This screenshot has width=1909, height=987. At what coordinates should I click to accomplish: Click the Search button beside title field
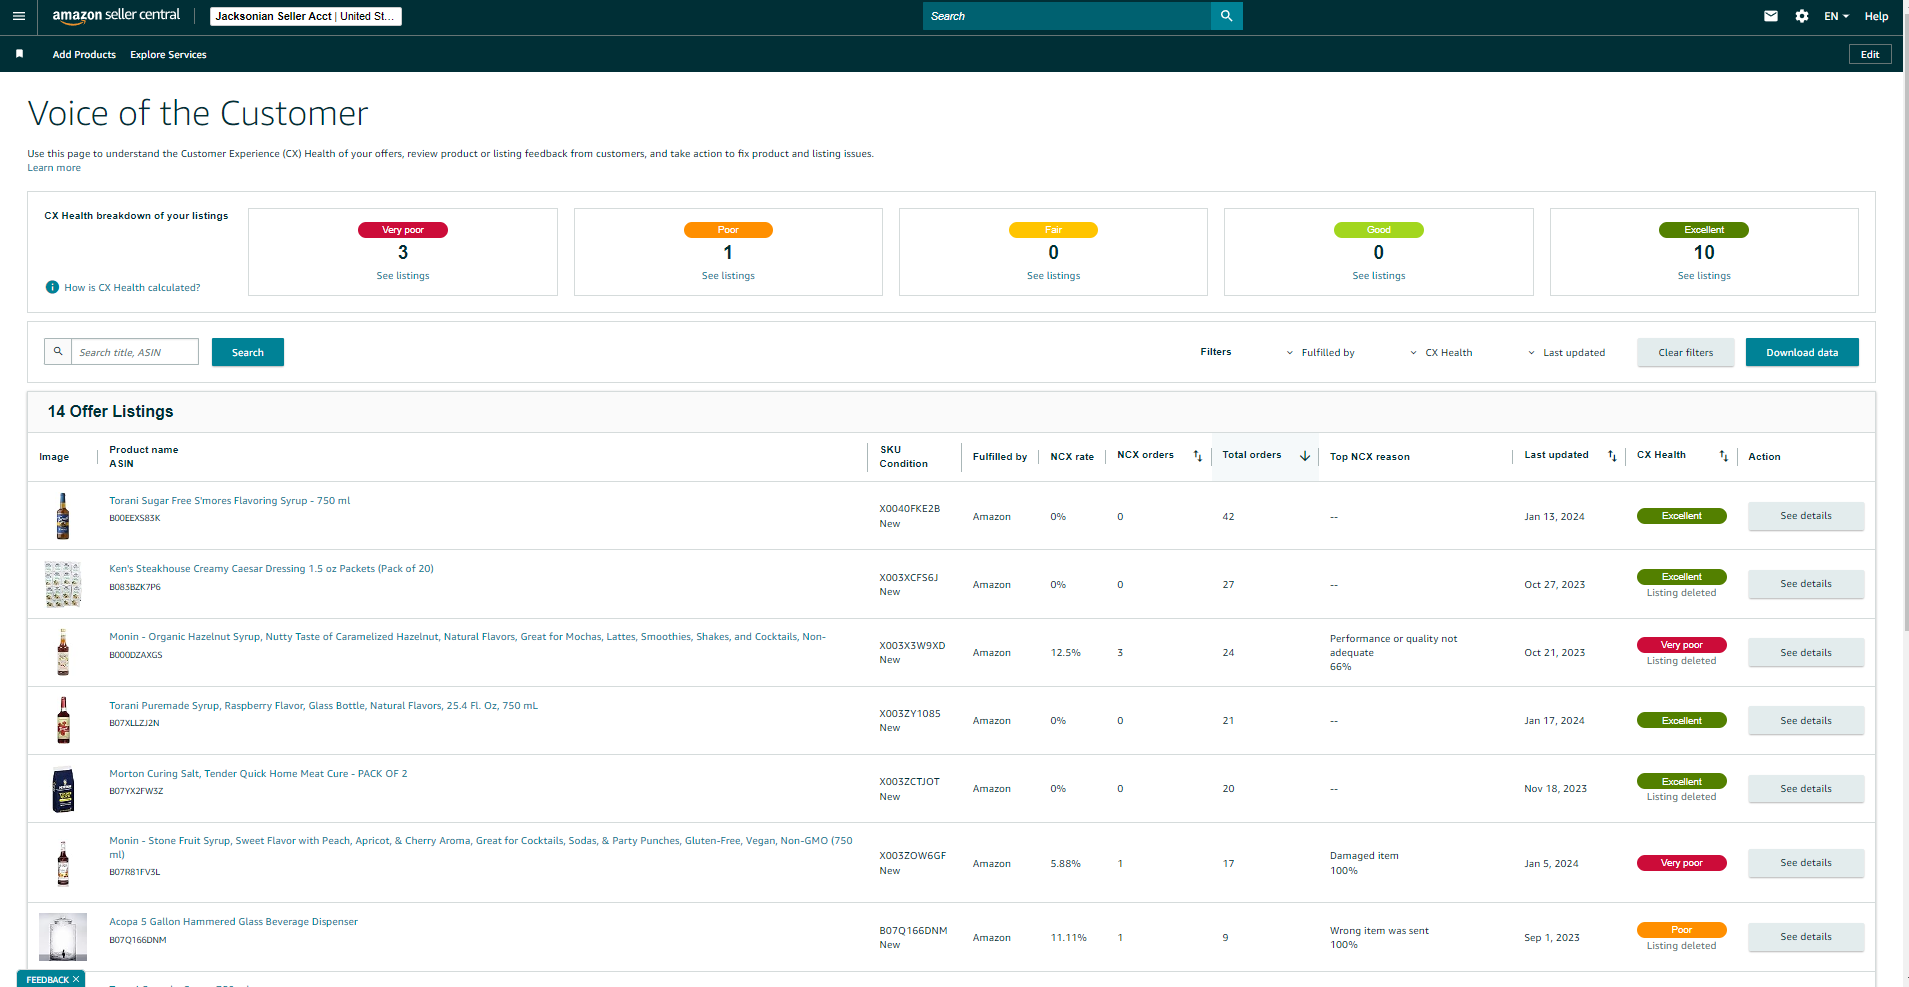pyautogui.click(x=248, y=352)
